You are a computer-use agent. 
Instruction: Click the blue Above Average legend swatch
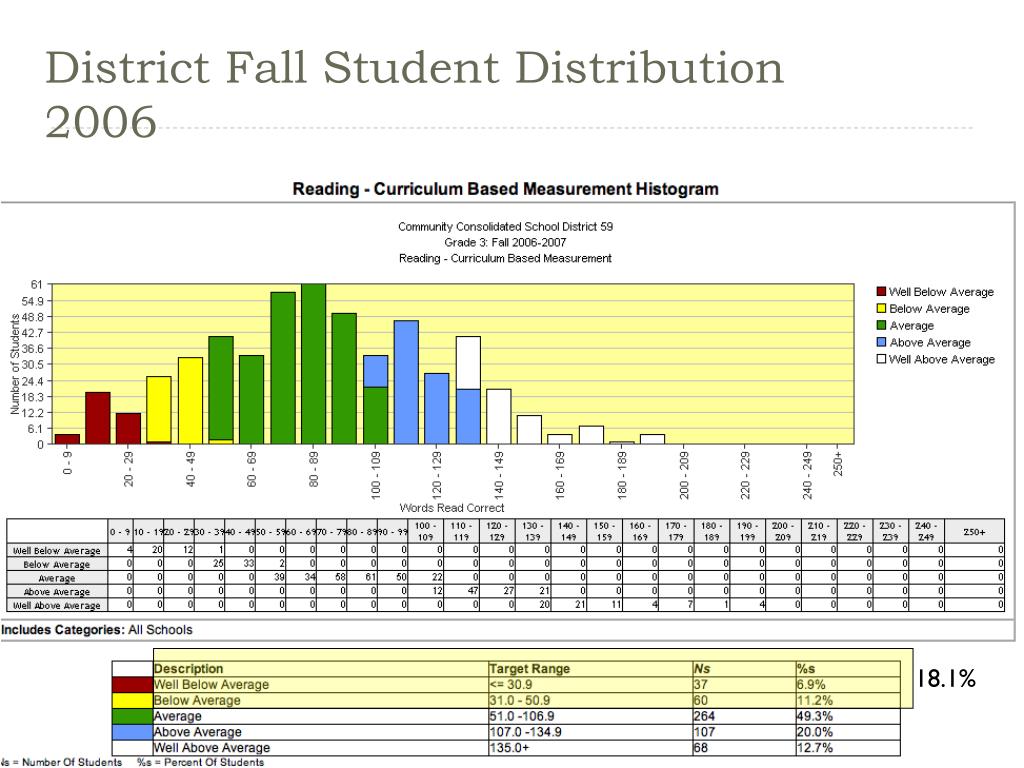click(881, 342)
